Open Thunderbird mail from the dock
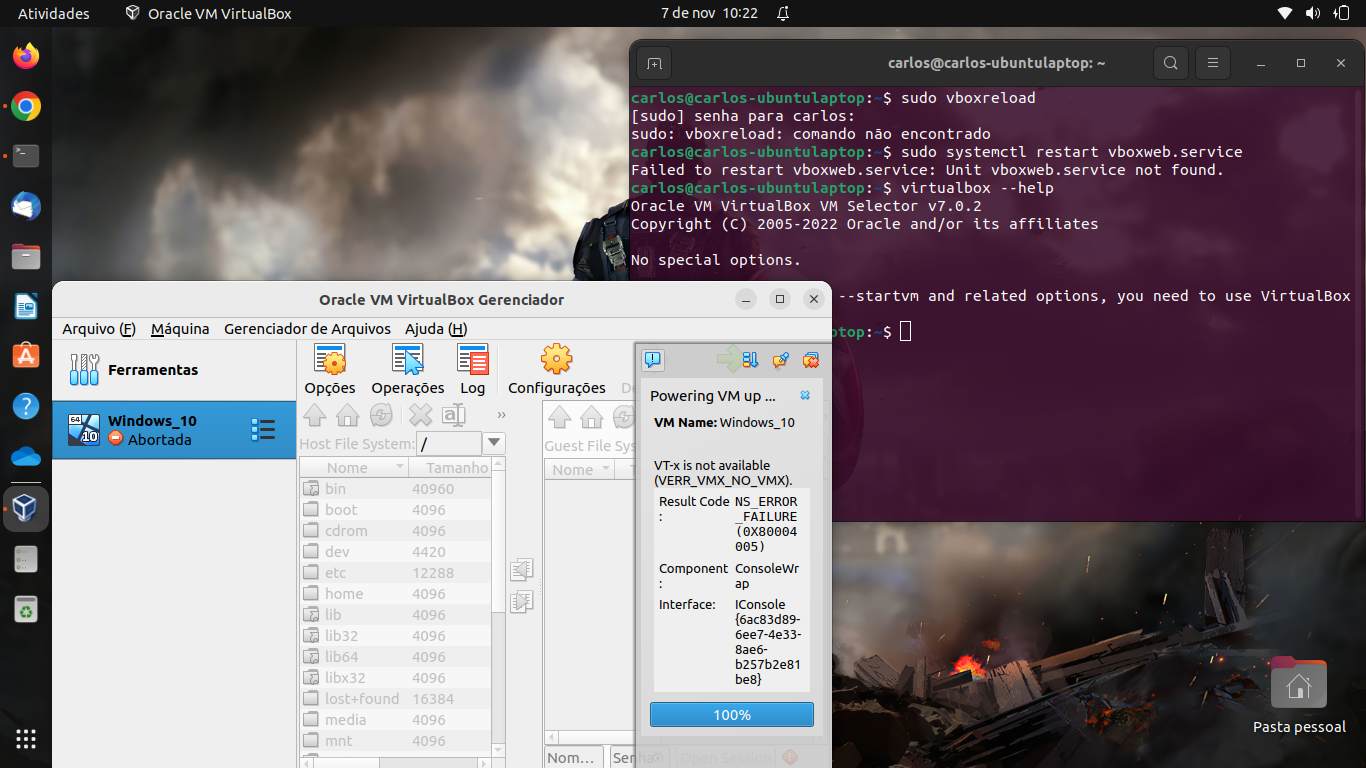 point(26,206)
